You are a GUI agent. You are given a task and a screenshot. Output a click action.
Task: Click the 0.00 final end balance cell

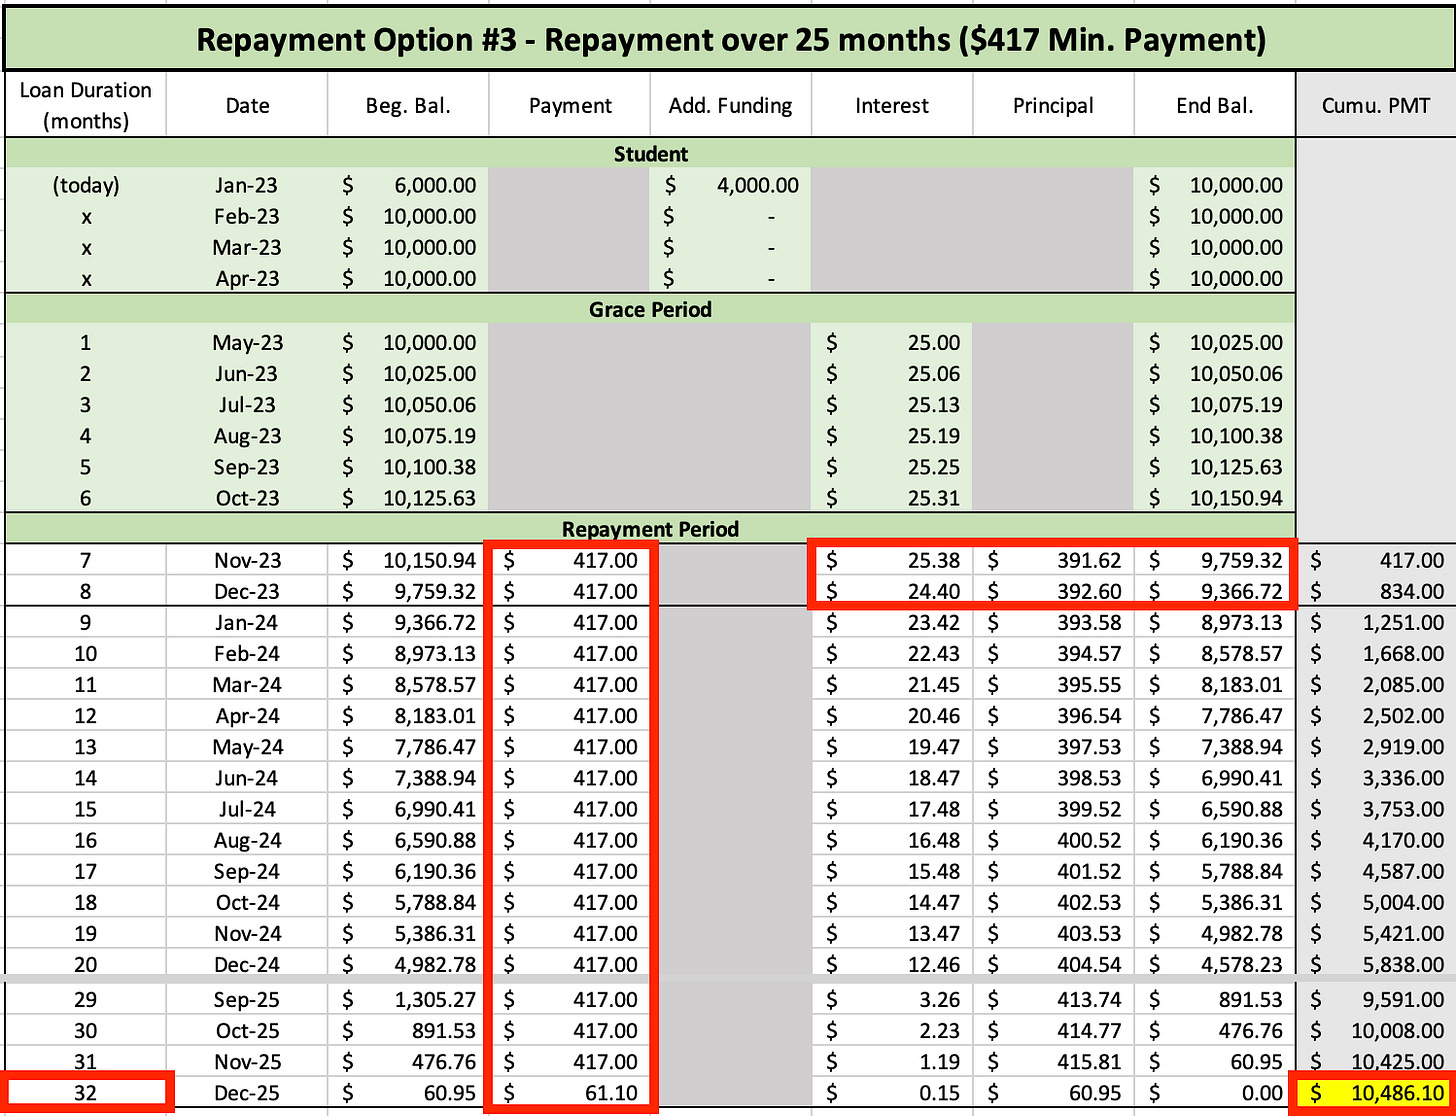coord(1214,1092)
